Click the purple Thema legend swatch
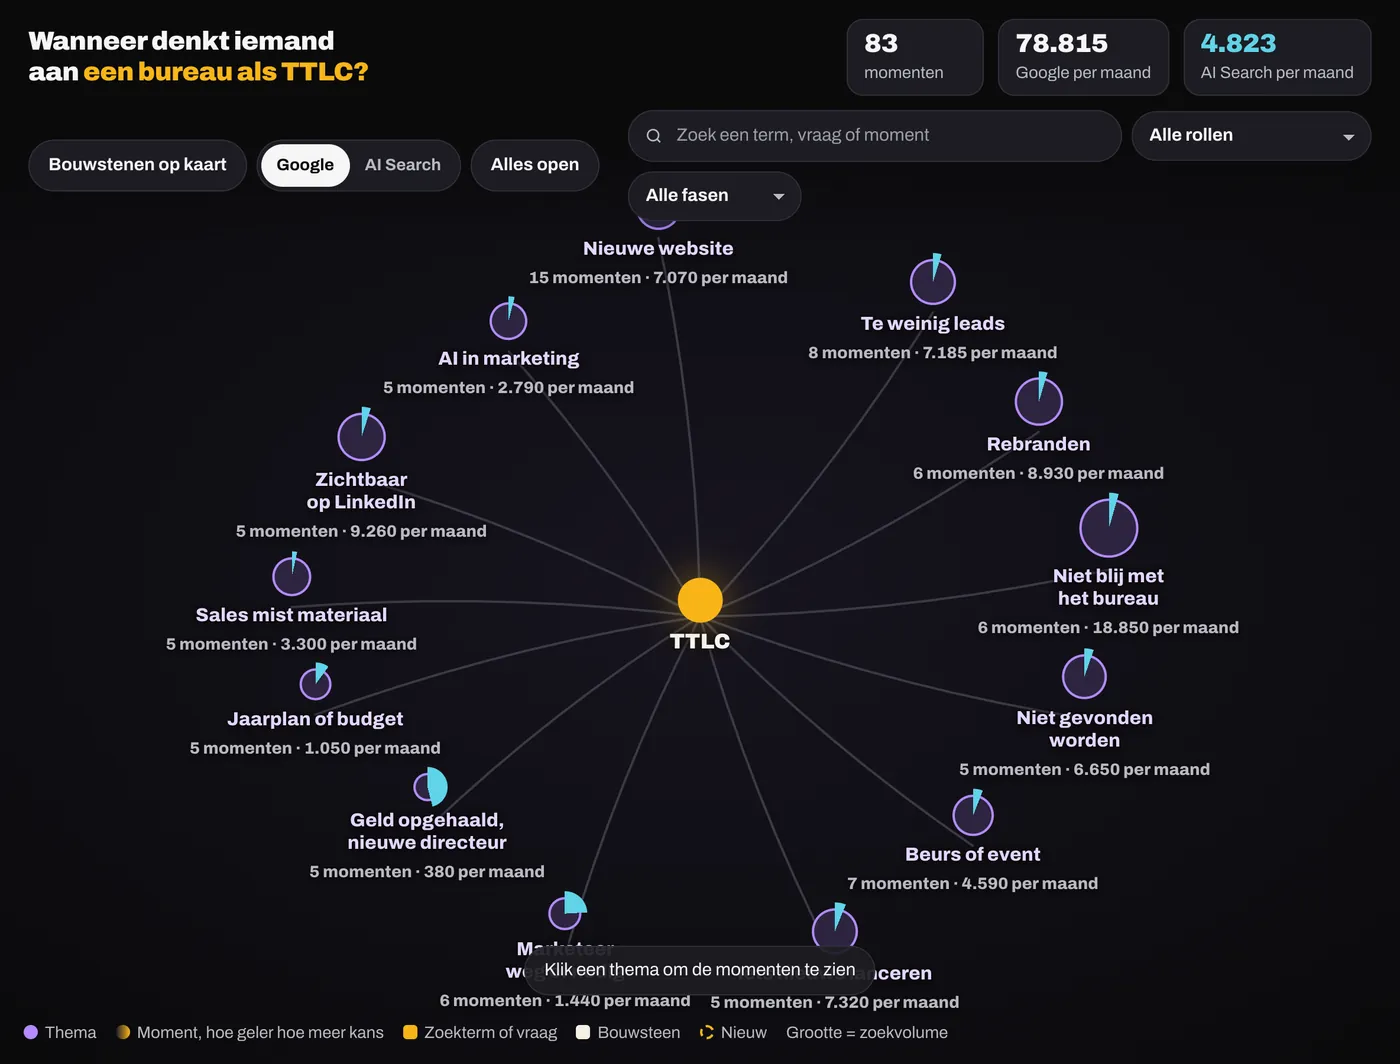 point(31,1032)
